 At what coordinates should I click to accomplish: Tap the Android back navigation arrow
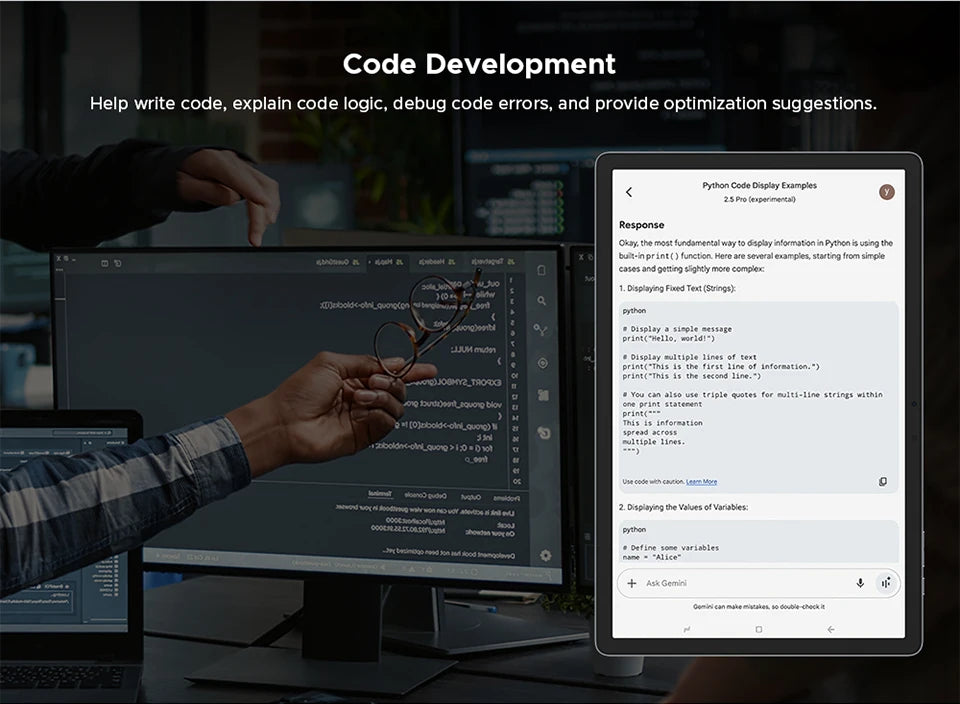tap(830, 629)
